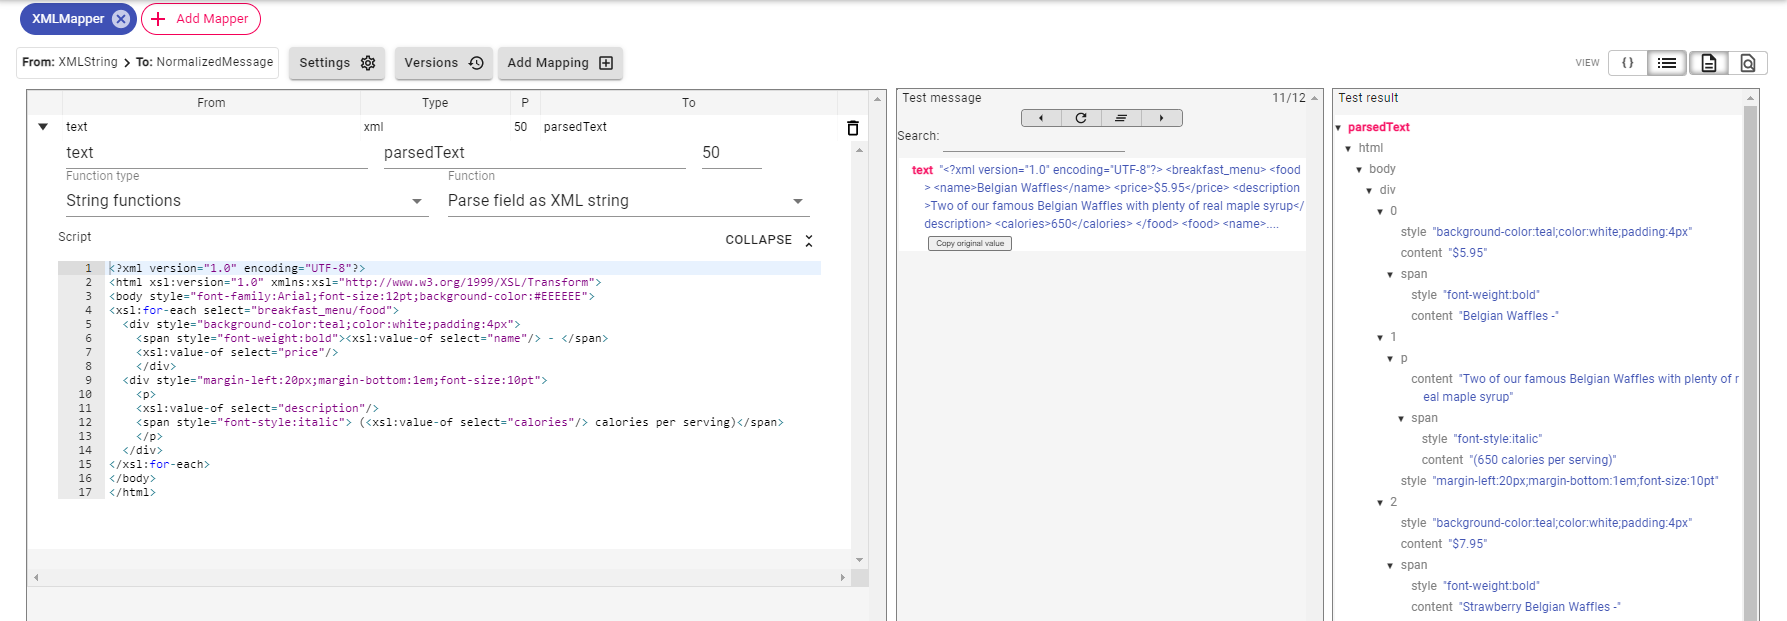
Task: Click line number 9 in the script
Action: coord(88,380)
